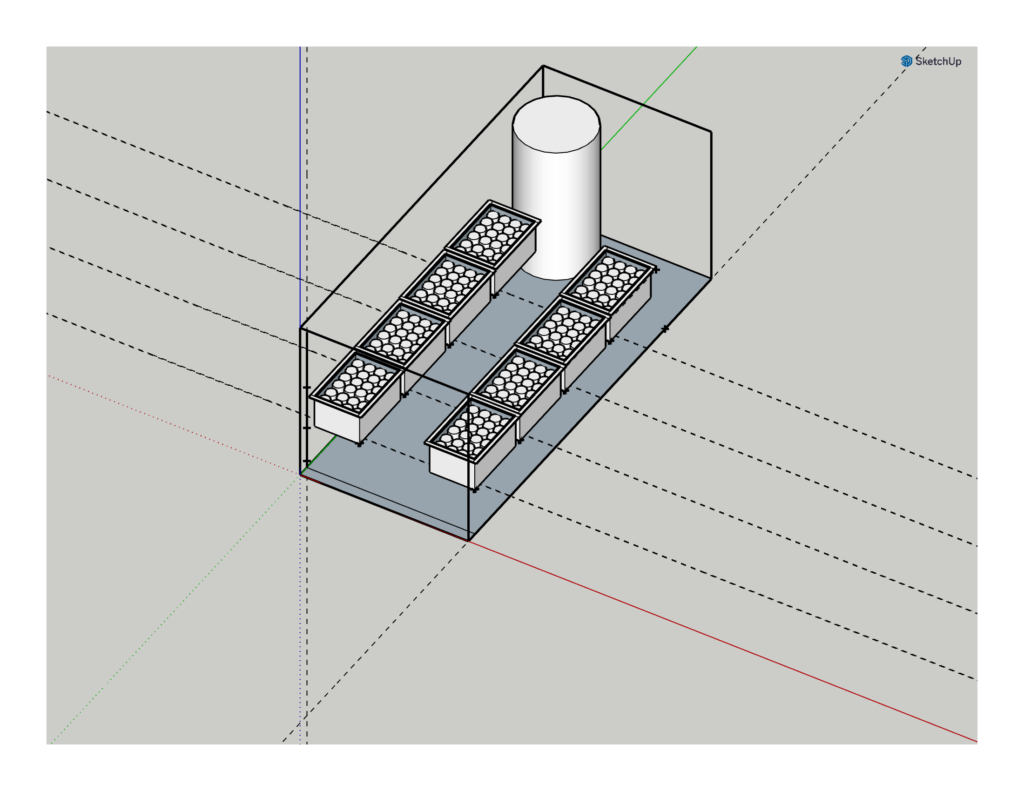The height and width of the screenshot is (791, 1024).
Task: Click the origin where the axes meet
Action: 301,475
